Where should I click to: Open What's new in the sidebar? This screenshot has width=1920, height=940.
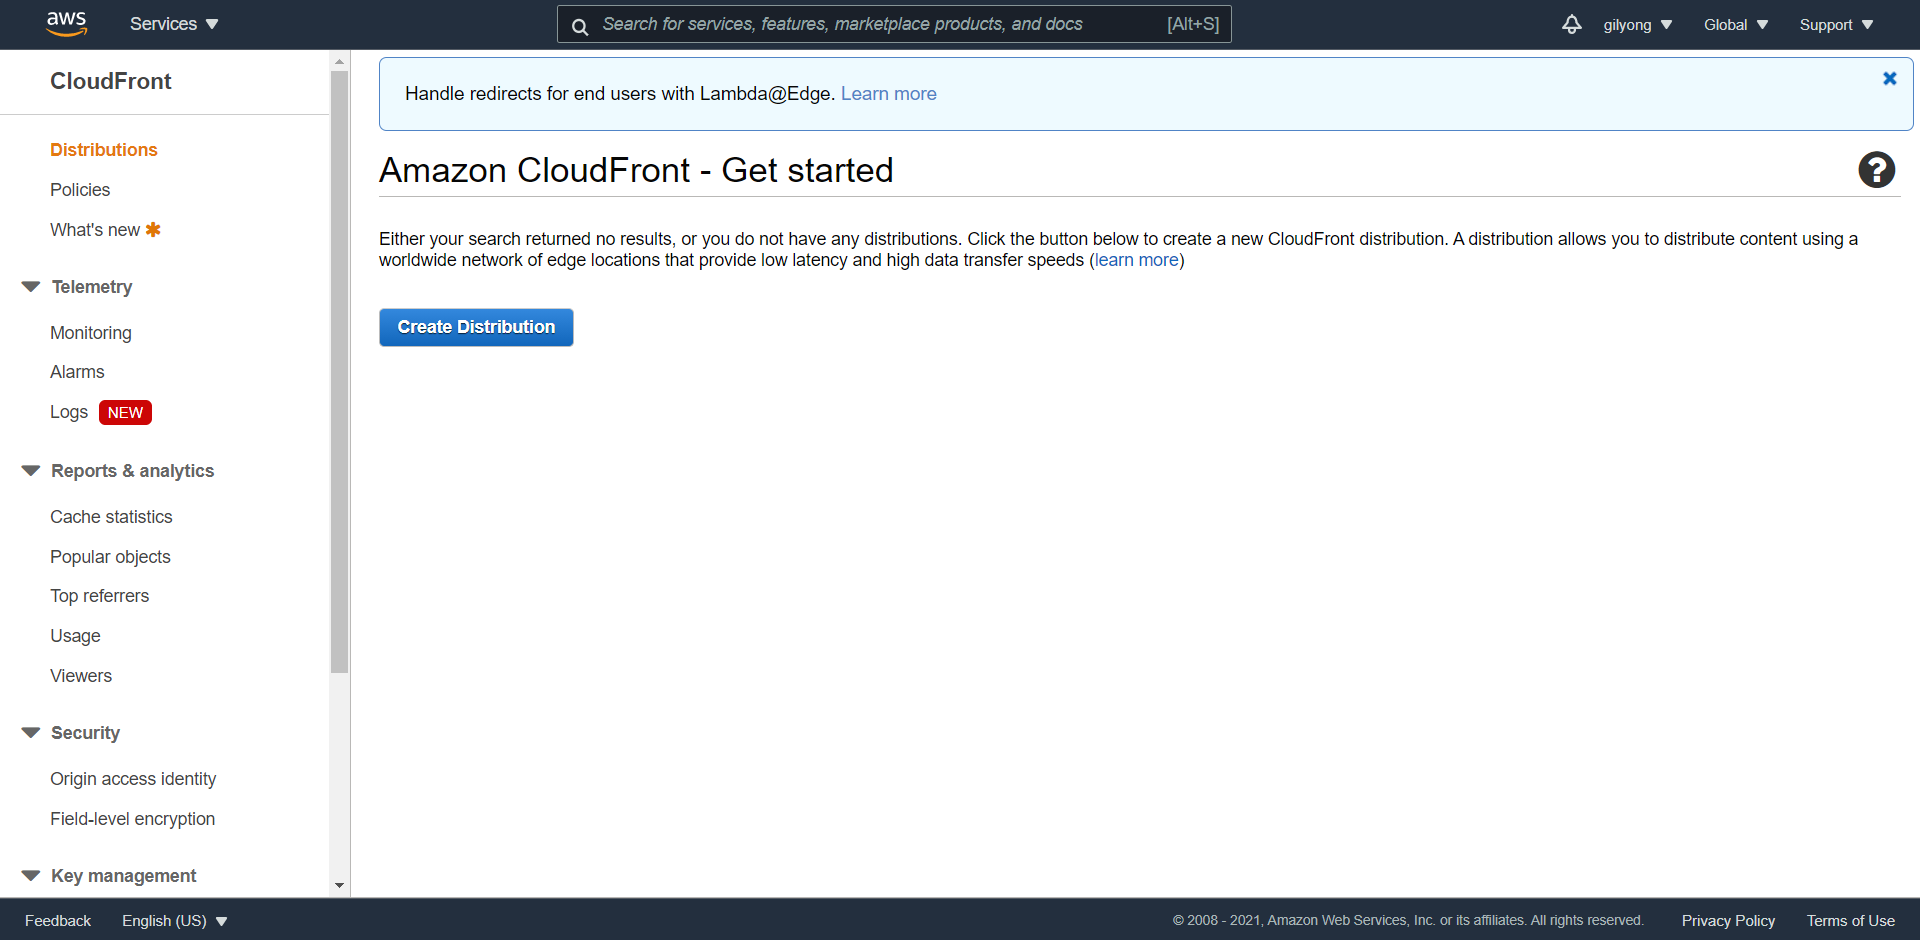pyautogui.click(x=95, y=230)
